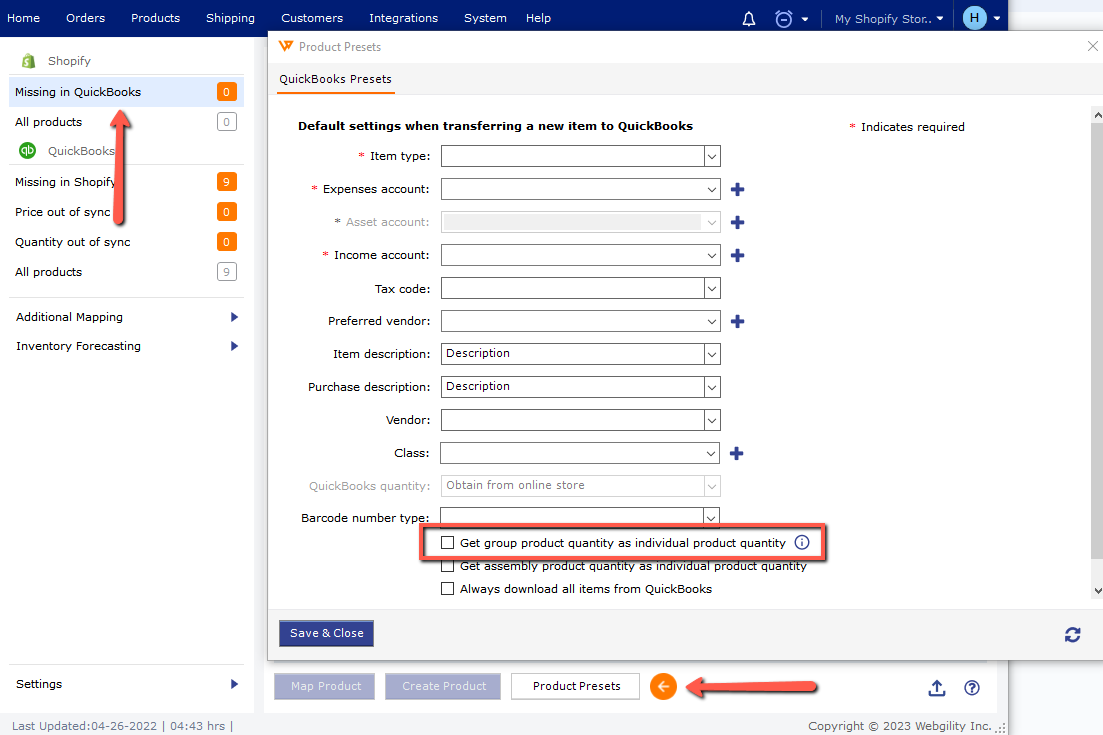
Task: Click the Webgility logo in dialog title
Action: point(286,46)
